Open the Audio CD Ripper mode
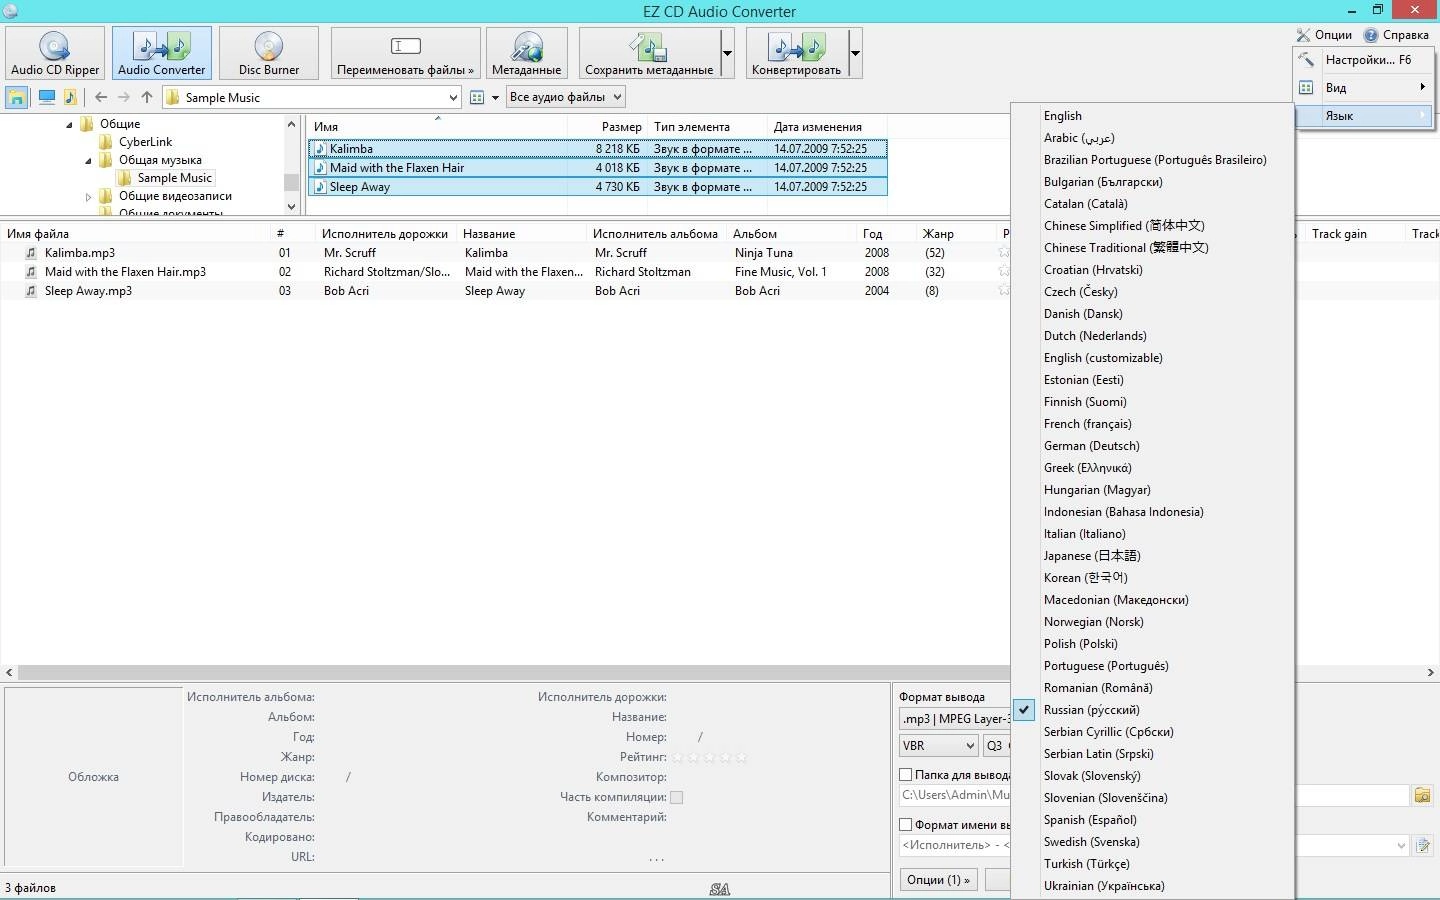1440x900 pixels. point(55,53)
